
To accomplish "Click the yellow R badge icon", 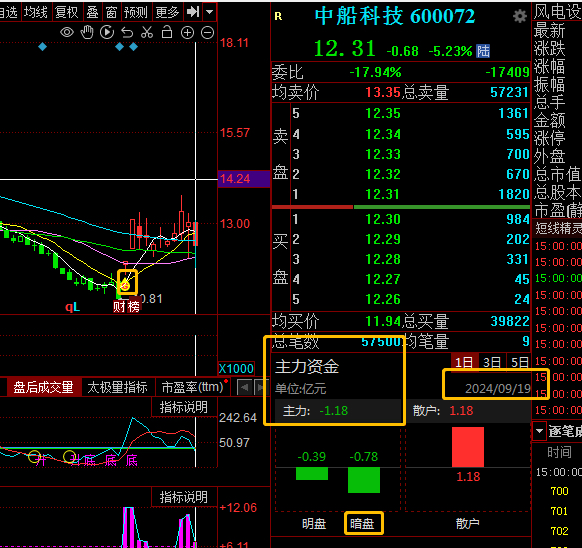I will (x=278, y=16).
